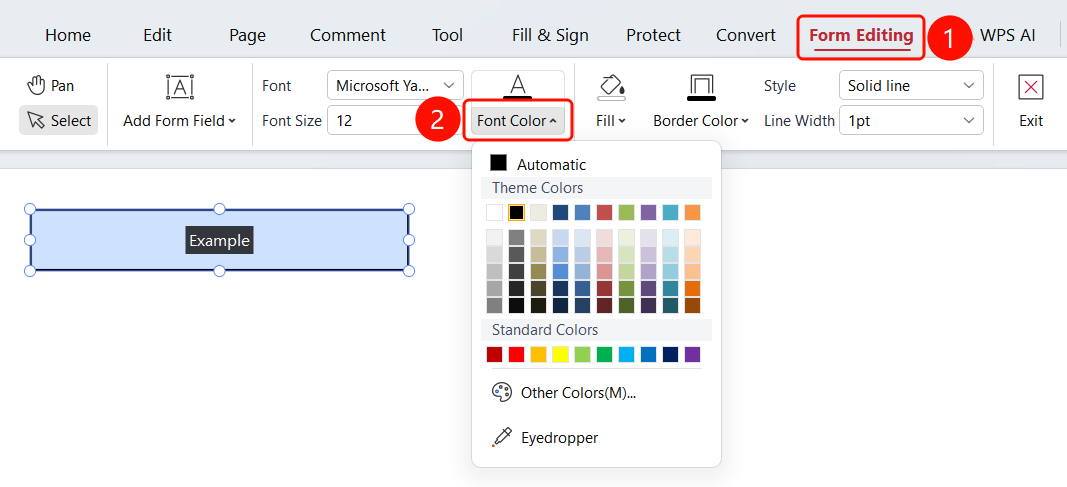This screenshot has width=1067, height=487.
Task: Expand the Fill dropdown
Action: [611, 121]
